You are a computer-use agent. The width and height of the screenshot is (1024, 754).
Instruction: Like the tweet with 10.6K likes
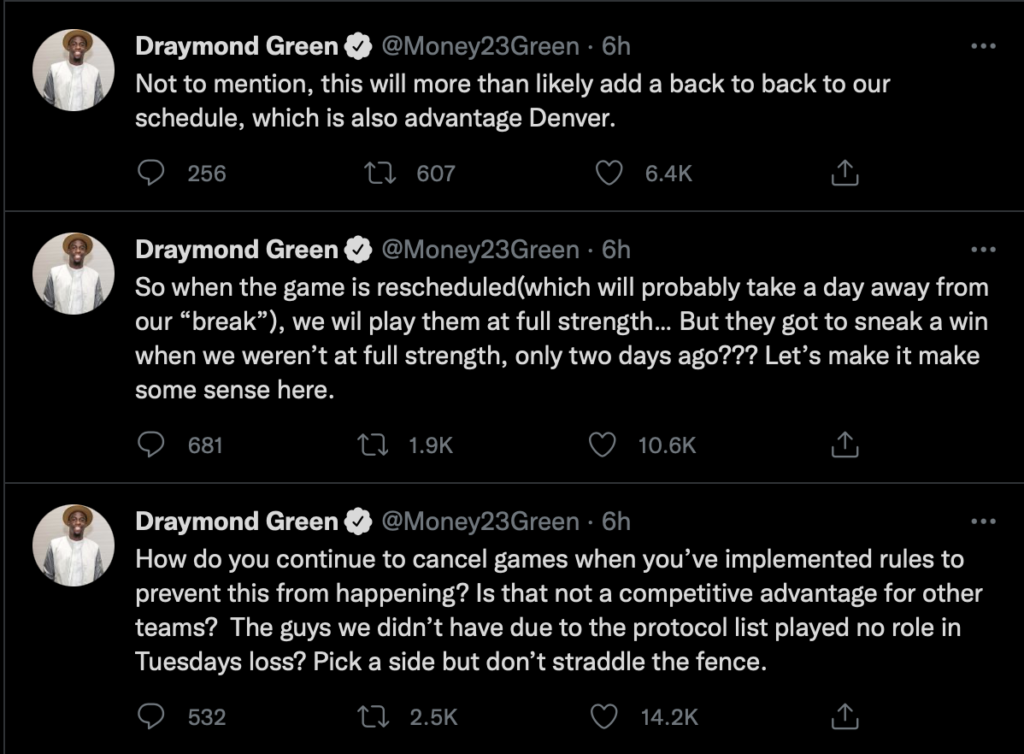[x=602, y=445]
